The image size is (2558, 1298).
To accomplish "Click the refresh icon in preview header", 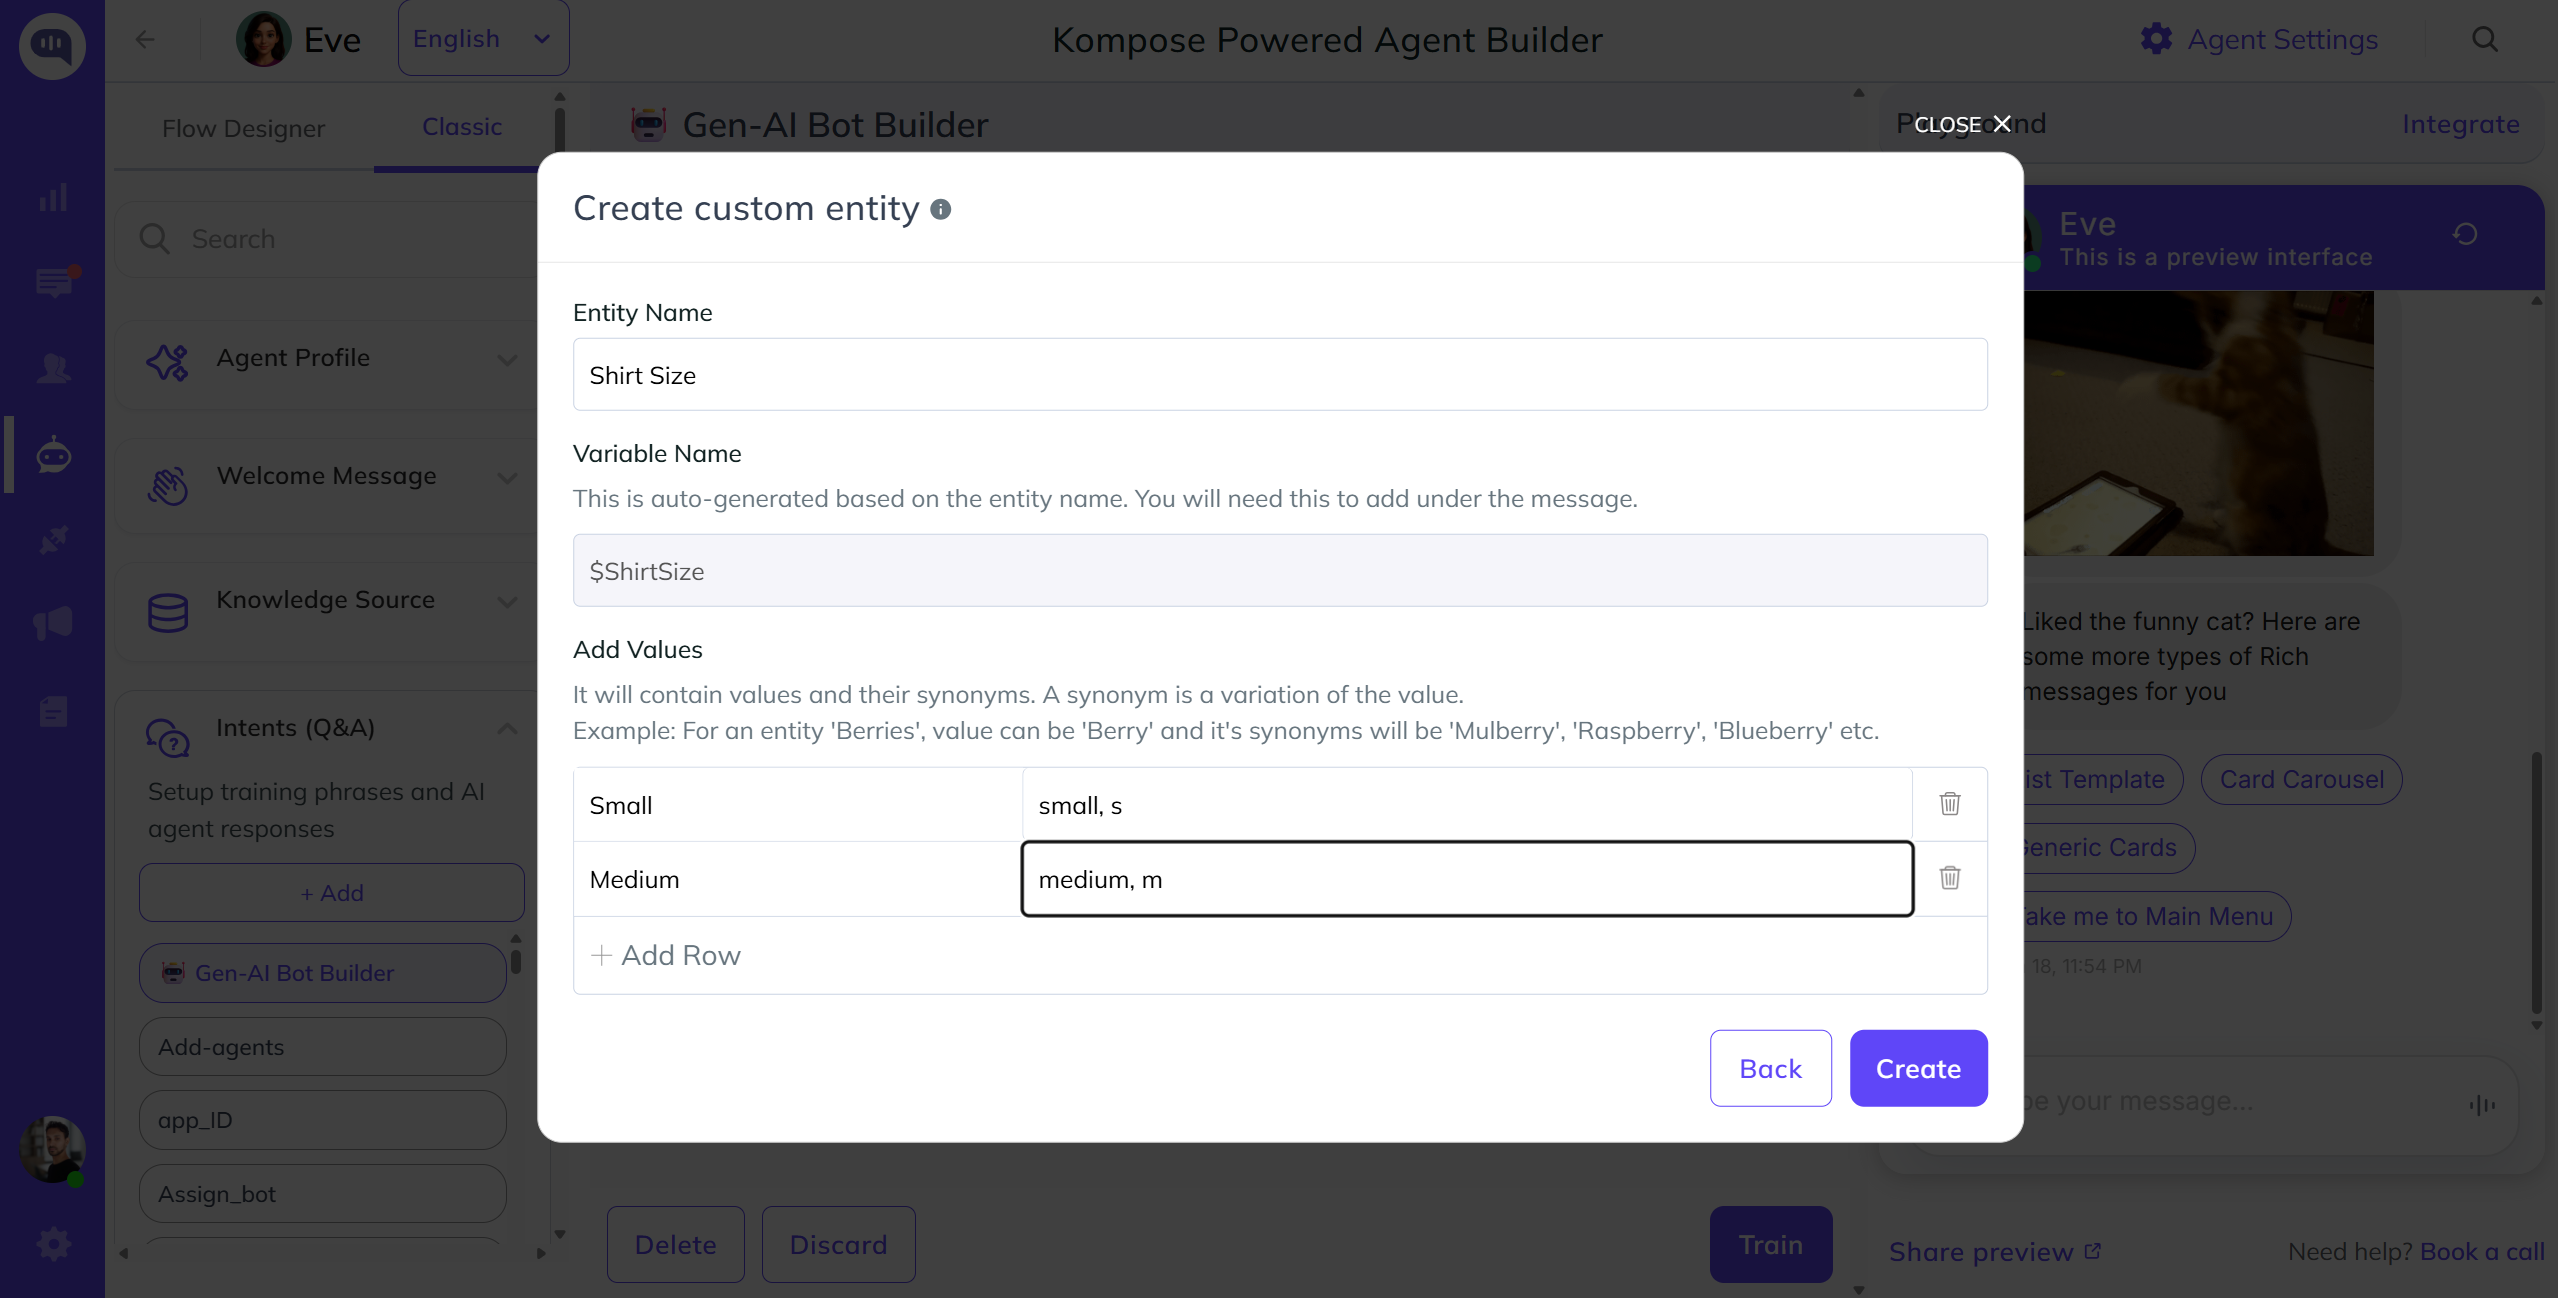I will pyautogui.click(x=2465, y=234).
